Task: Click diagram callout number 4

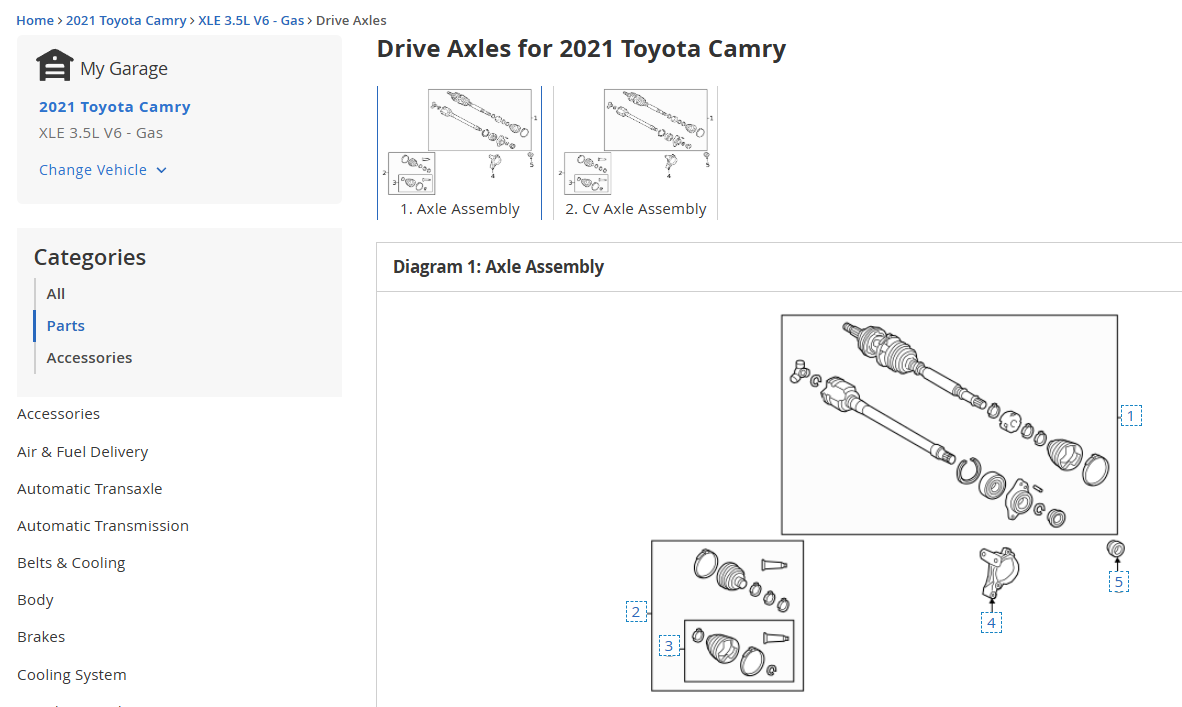Action: coord(991,623)
